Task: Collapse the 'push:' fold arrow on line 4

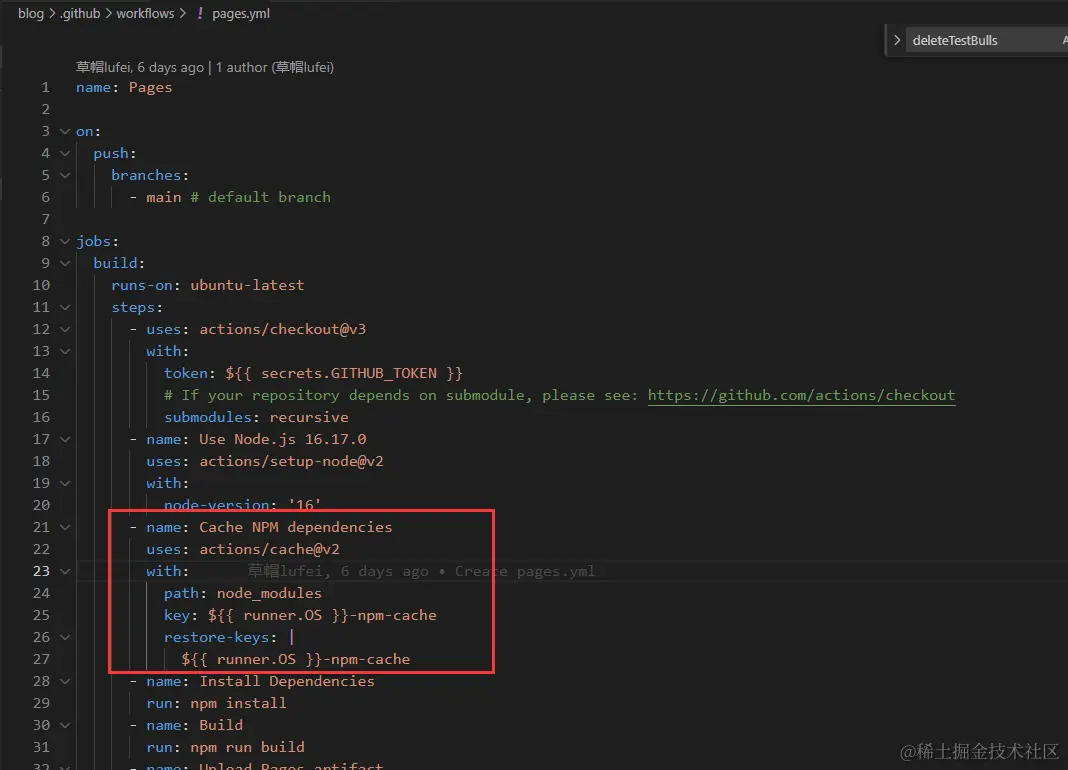Action: [65, 153]
